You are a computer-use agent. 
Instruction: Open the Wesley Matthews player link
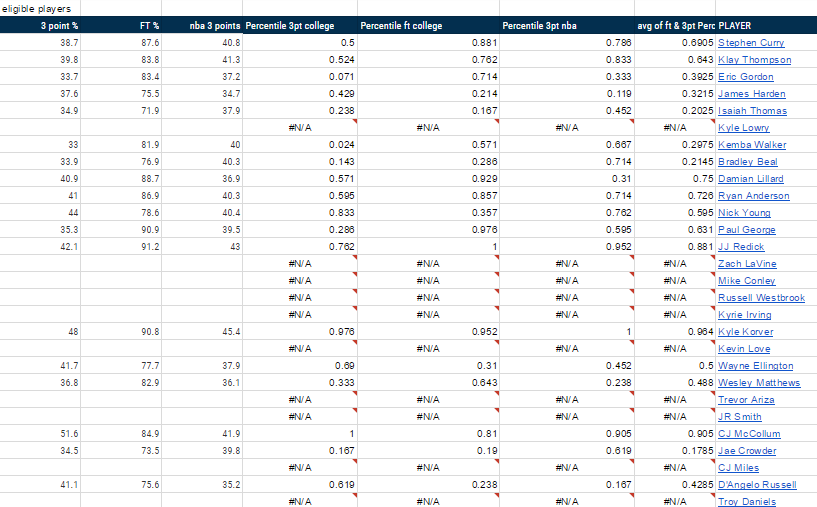coord(759,383)
